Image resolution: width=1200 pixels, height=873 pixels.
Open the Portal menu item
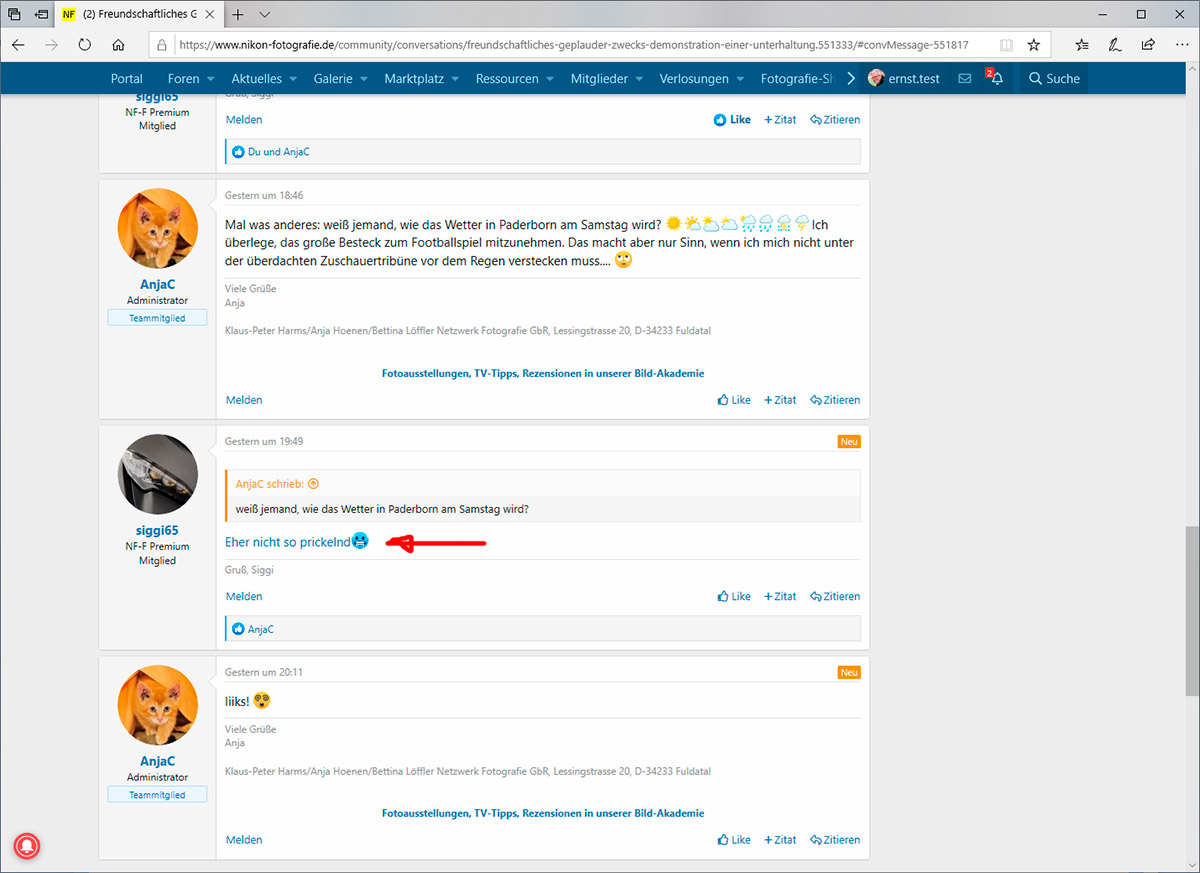tap(127, 79)
